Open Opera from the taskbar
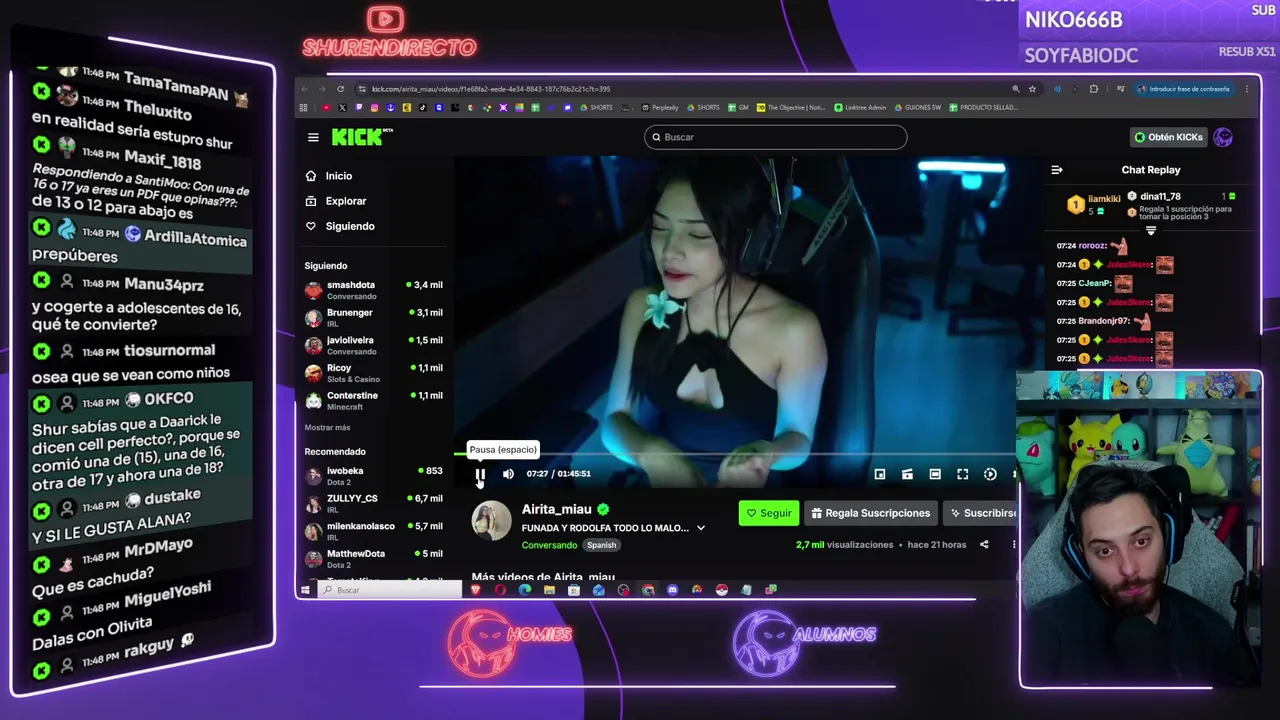This screenshot has height=720, width=1280. pyautogui.click(x=500, y=590)
